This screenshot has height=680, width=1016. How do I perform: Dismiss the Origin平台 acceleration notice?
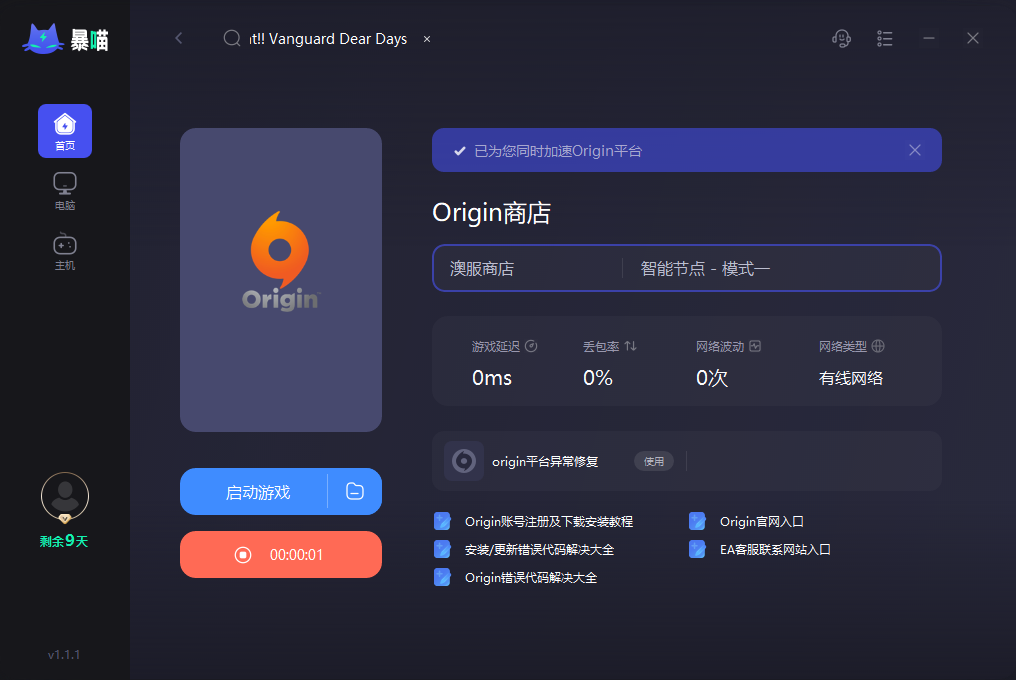point(915,150)
